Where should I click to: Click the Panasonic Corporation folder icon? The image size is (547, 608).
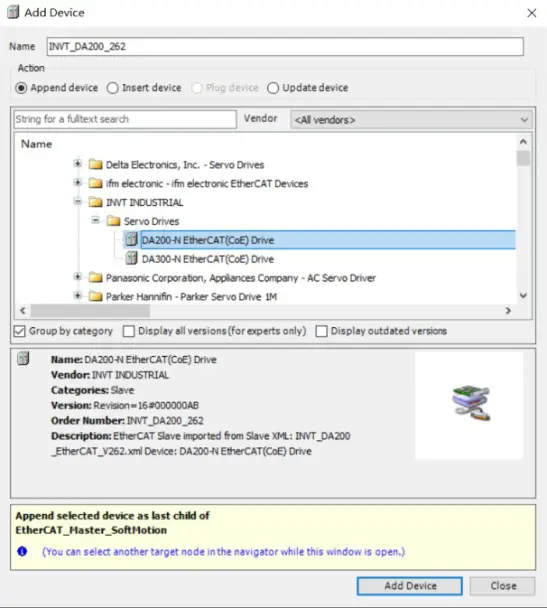95,278
